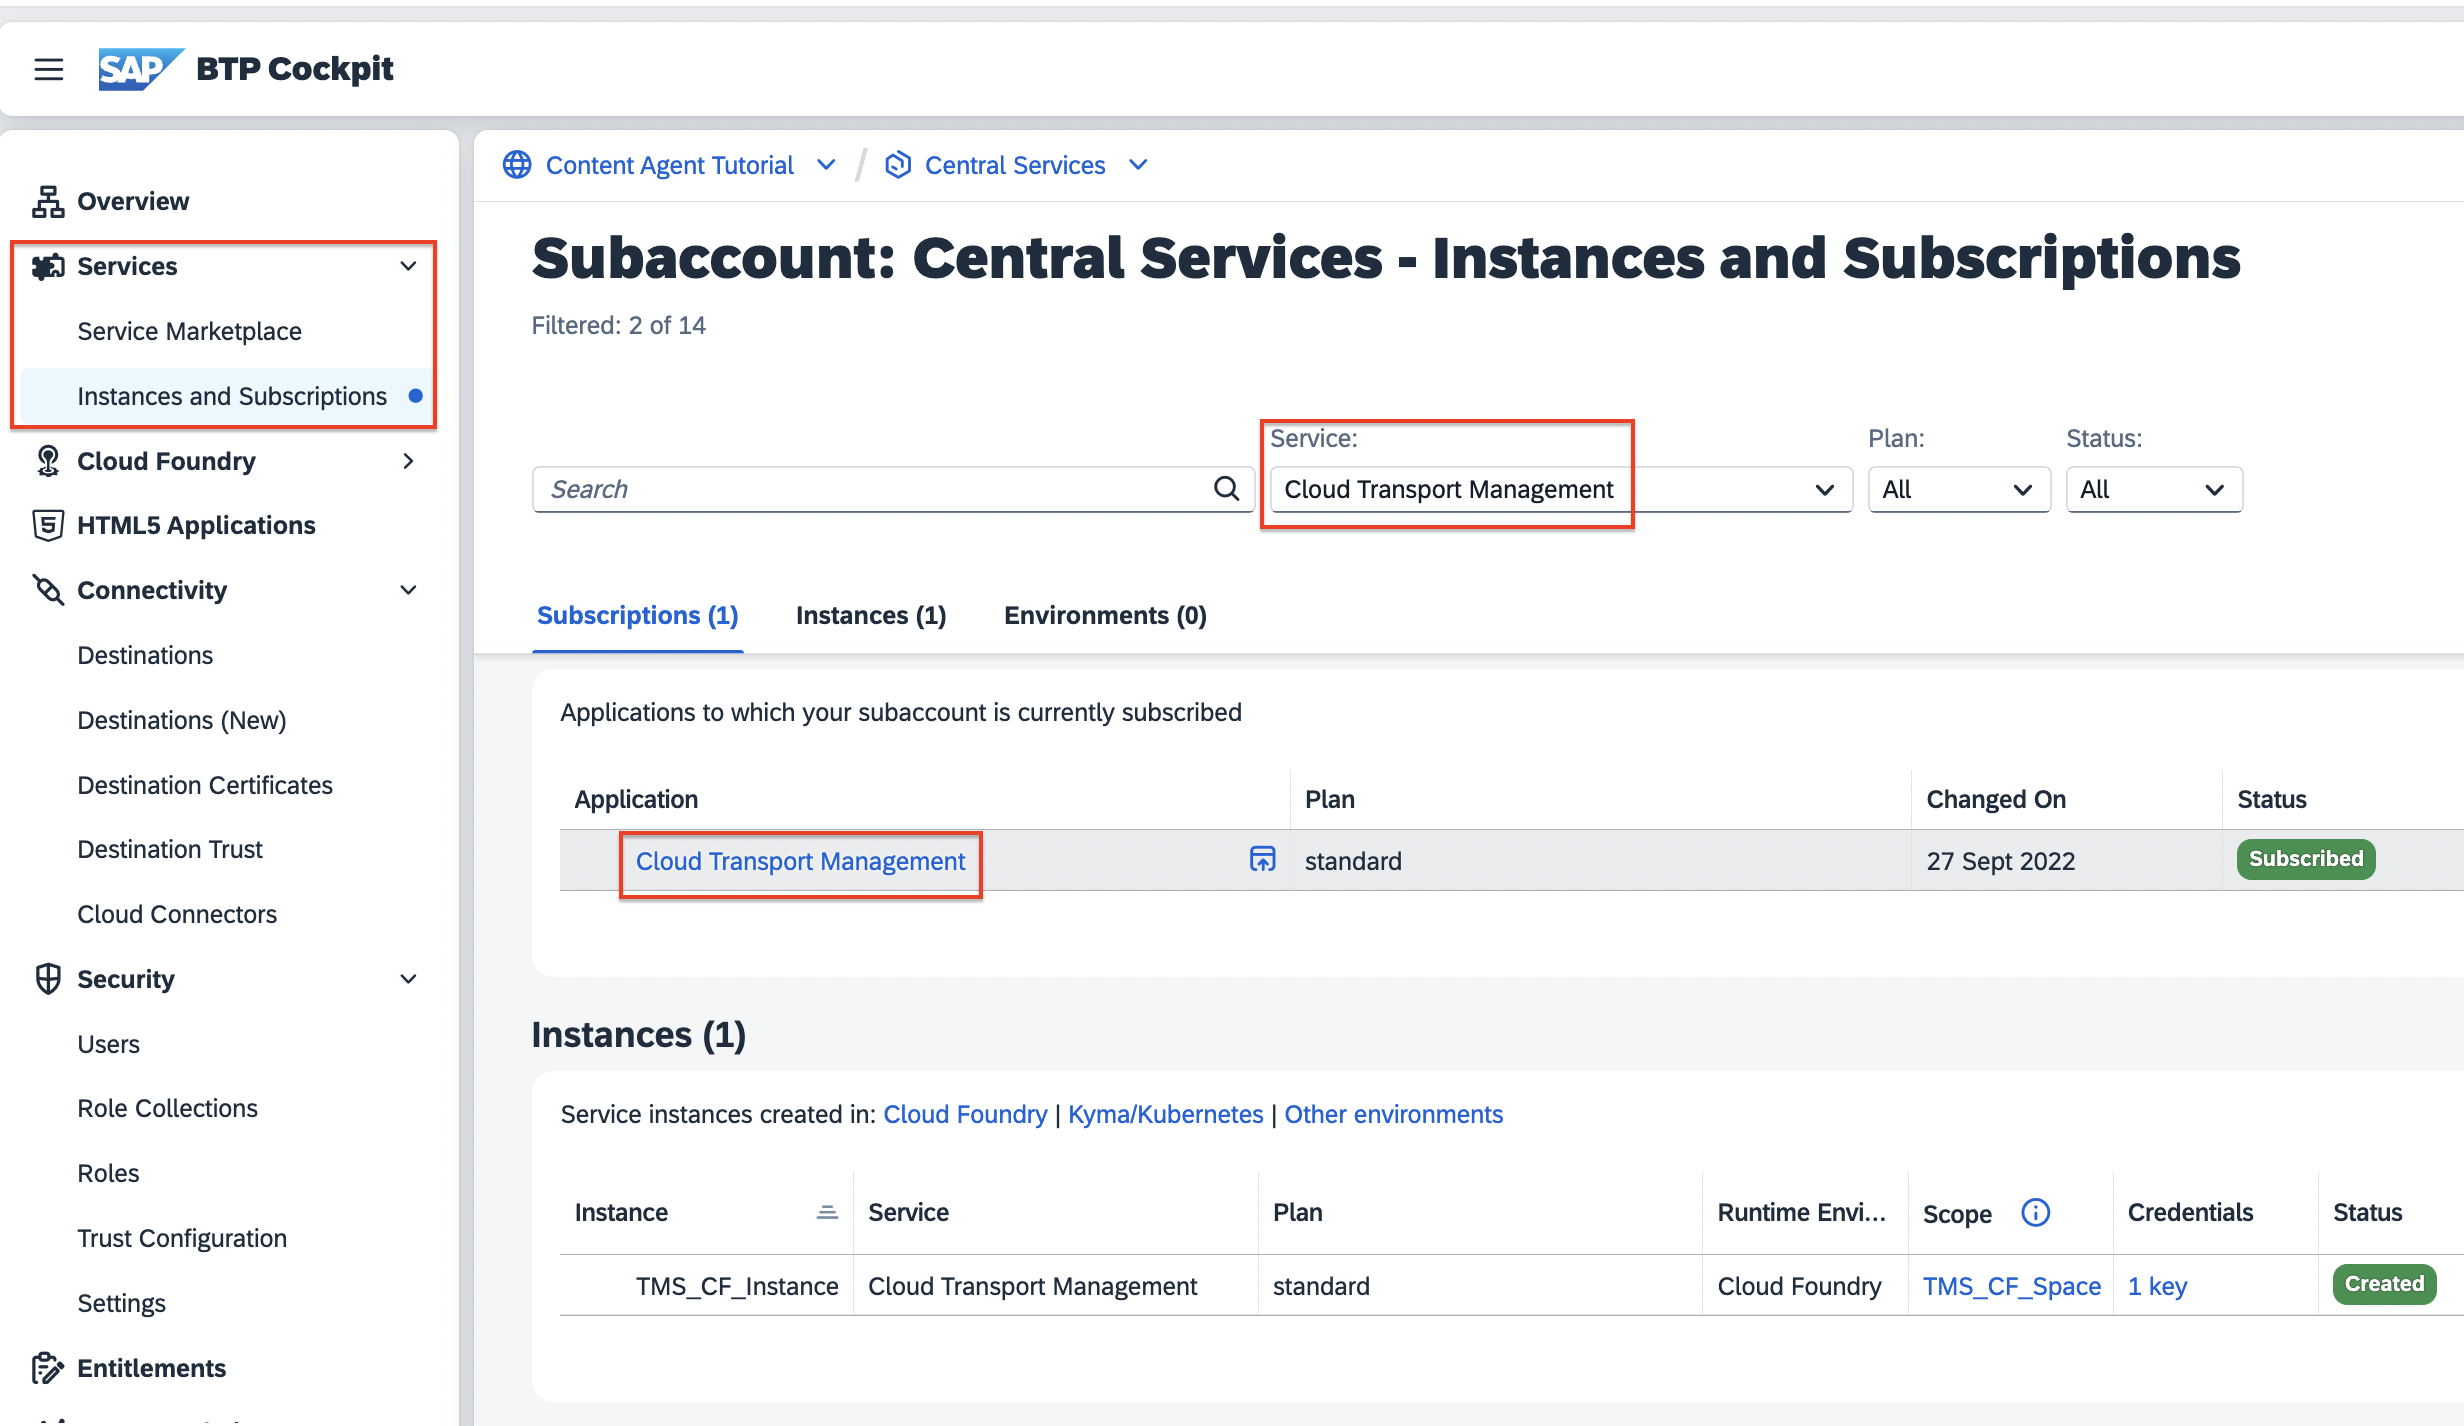Switch to the Instances (1) tab
Image resolution: width=2464 pixels, height=1426 pixels.
[871, 615]
